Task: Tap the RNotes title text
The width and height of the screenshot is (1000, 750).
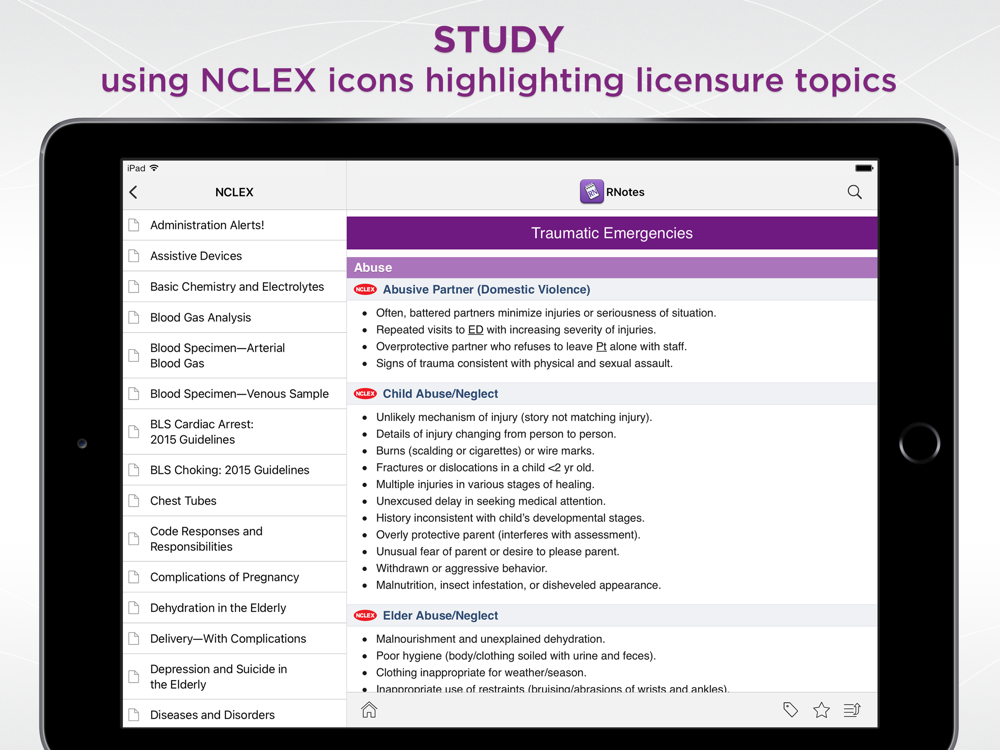Action: click(625, 192)
